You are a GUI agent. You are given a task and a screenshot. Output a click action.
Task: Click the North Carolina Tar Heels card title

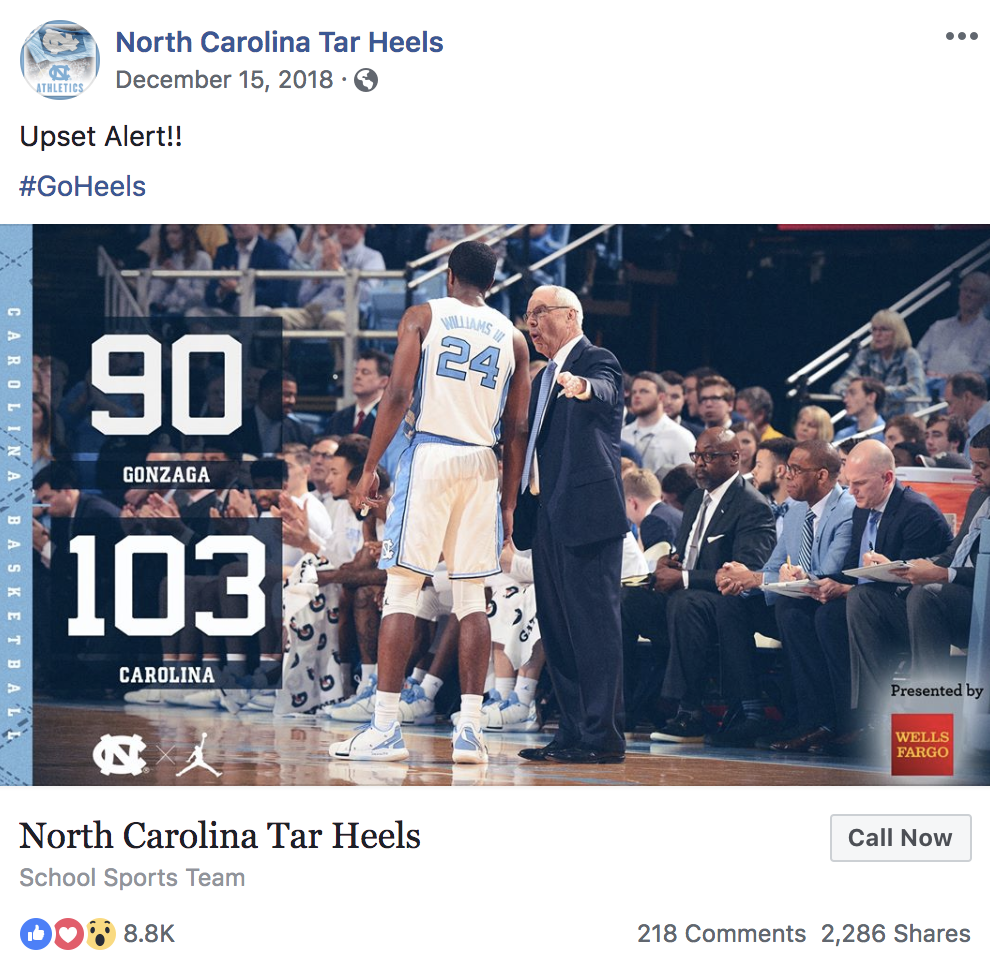pyautogui.click(x=220, y=836)
